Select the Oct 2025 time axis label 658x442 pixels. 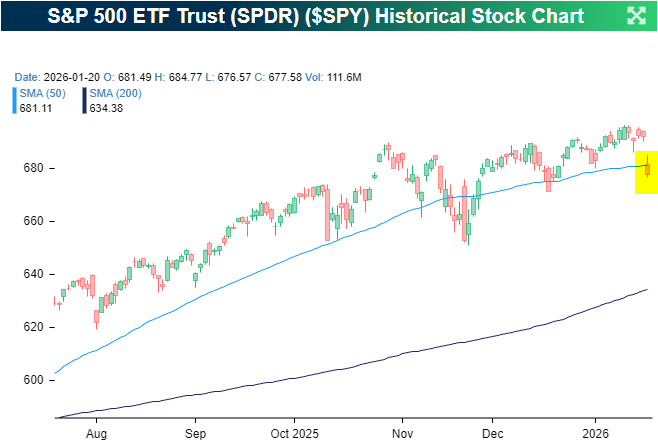[x=294, y=436]
